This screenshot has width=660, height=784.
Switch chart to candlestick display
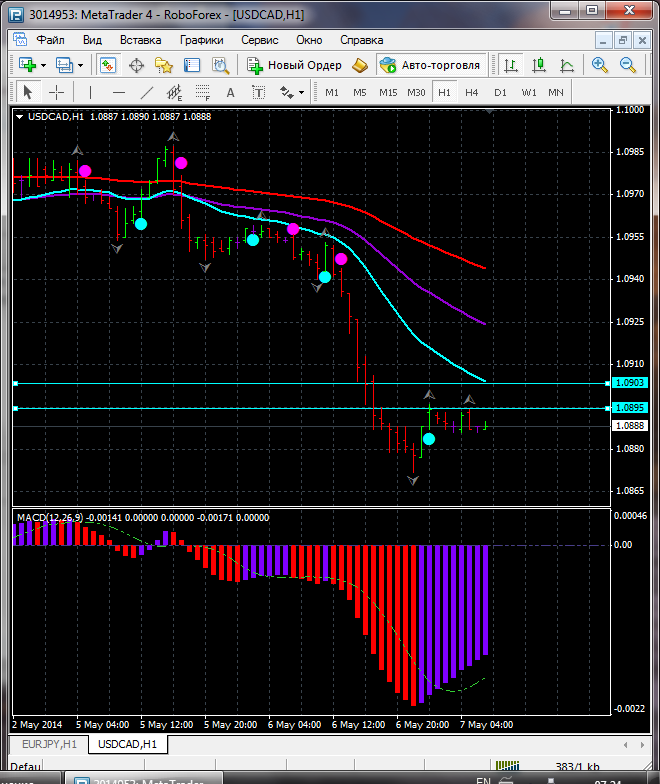[539, 65]
